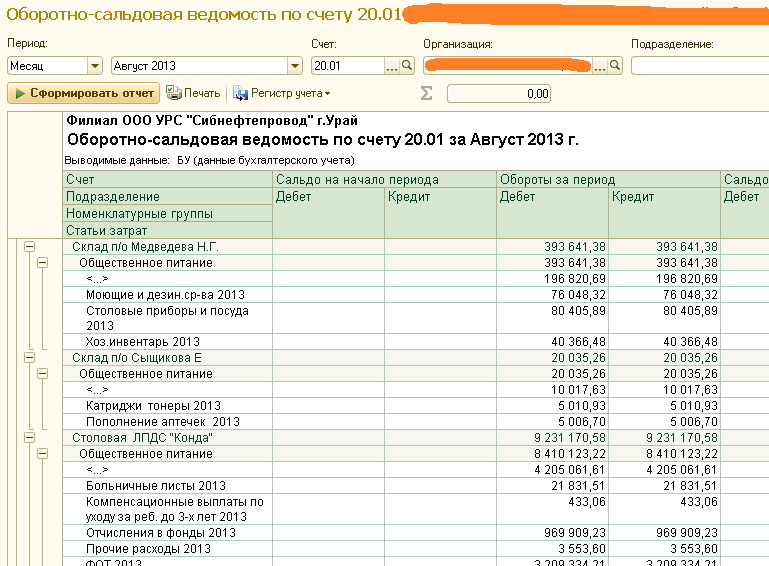Click the Счет magnifier search icon
769x566 pixels.
click(407, 66)
